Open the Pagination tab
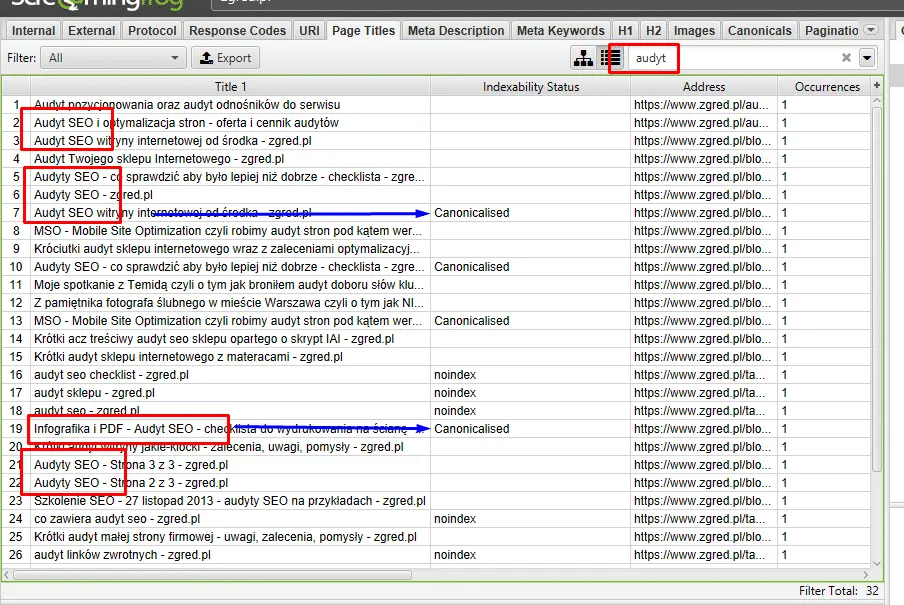The height and width of the screenshot is (605, 904). (x=831, y=31)
